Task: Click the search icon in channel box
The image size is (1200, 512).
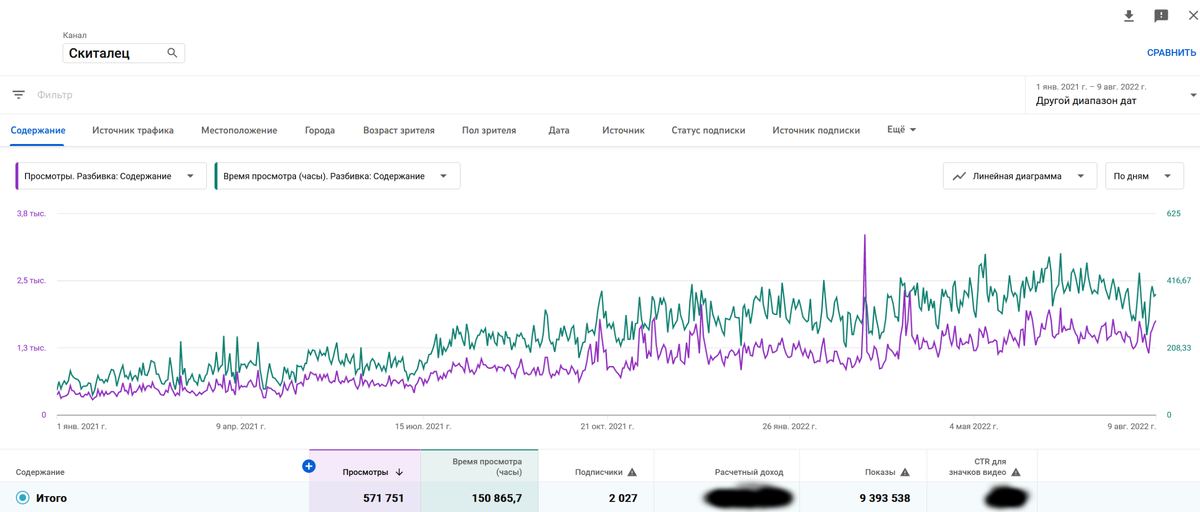Action: tap(172, 53)
